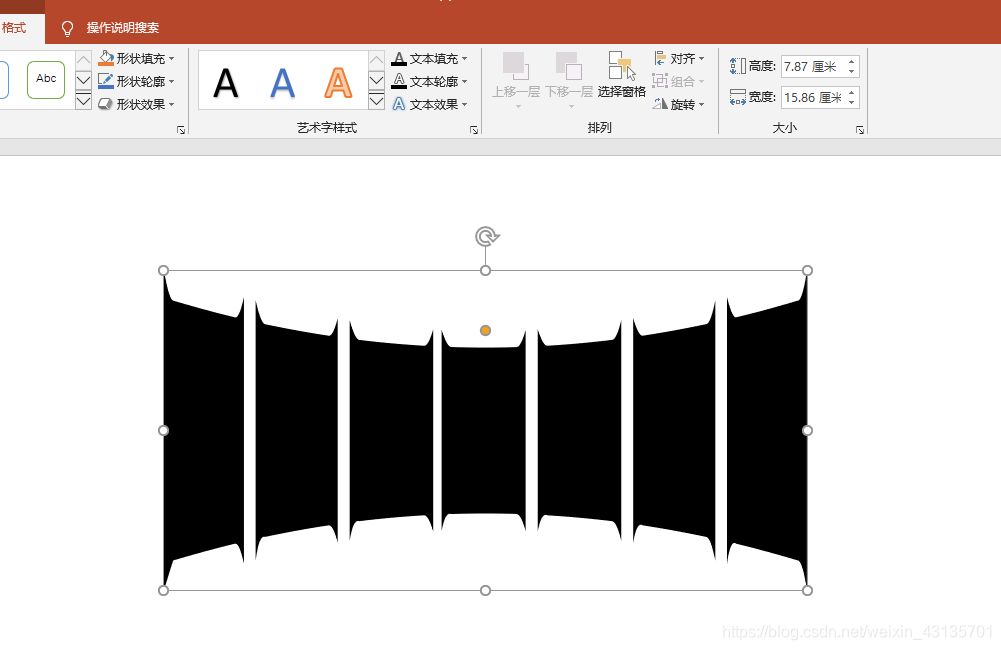Decrease the 宽度 value with the down spinner
Viewport: 1001px width, 650px height.
(852, 102)
